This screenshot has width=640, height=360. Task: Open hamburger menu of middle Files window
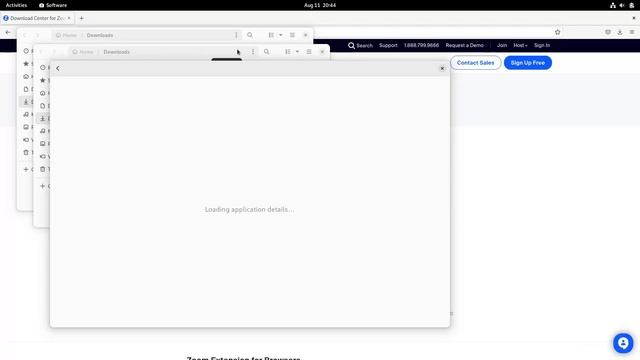pyautogui.click(x=309, y=52)
